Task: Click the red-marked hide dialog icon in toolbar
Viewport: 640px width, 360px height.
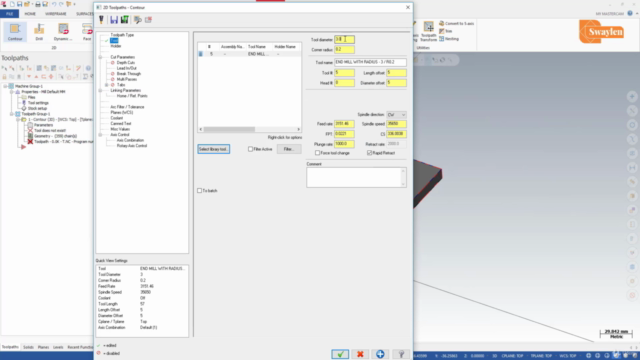Action: point(148,20)
